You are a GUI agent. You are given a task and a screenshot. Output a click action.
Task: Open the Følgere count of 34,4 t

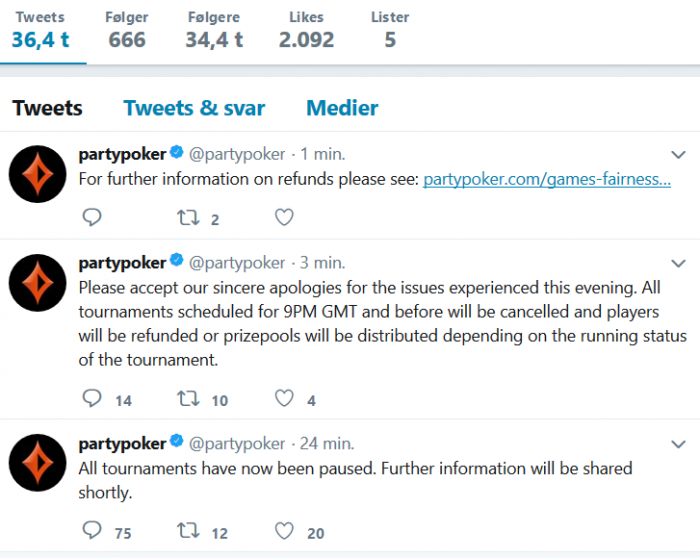click(214, 30)
